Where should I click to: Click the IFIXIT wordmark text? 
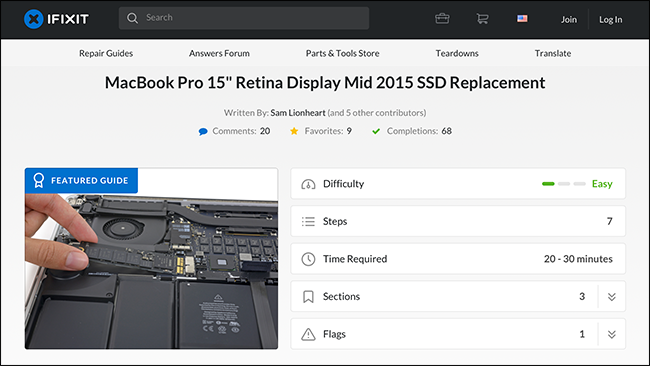click(x=68, y=19)
